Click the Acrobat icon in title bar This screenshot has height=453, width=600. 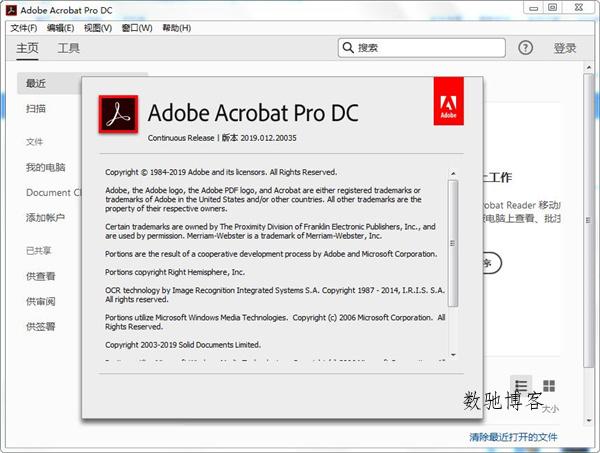(x=11, y=10)
